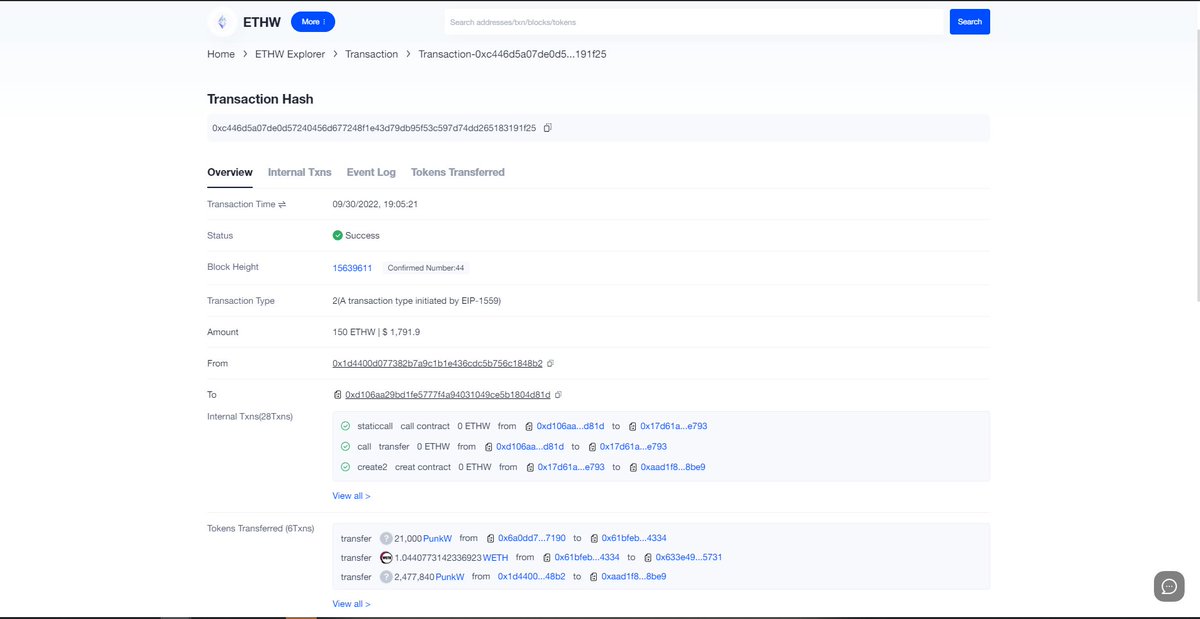Open create2 row from address 0x17d61a...e793
Image resolution: width=1200 pixels, height=619 pixels.
coord(571,467)
